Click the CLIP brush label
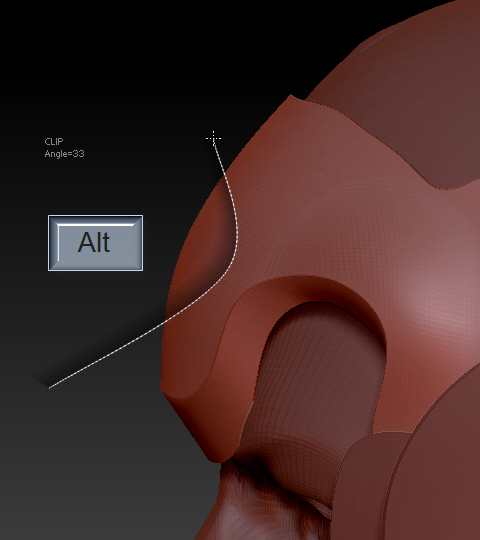This screenshot has height=540, width=480. click(x=54, y=142)
